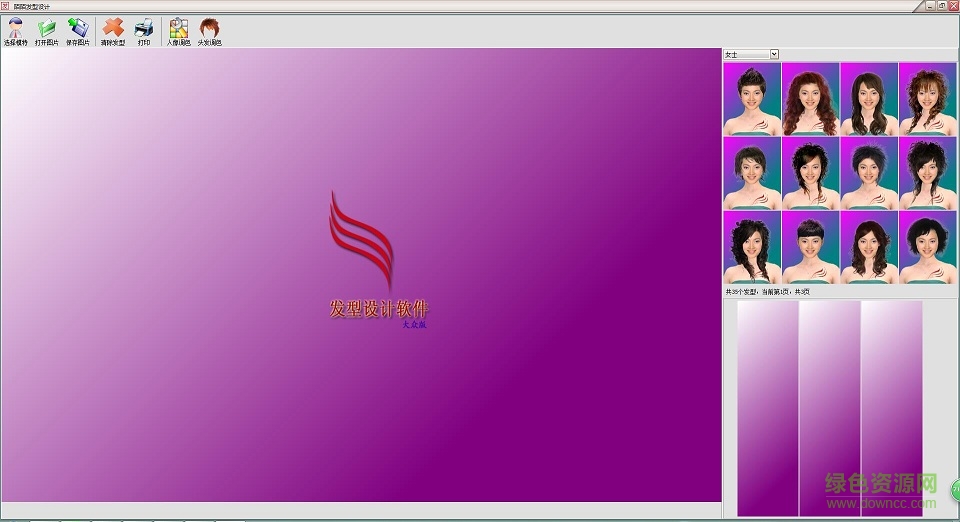This screenshot has height=522, width=960.
Task: Expand the 女士 gender category dropdown
Action: tap(774, 54)
